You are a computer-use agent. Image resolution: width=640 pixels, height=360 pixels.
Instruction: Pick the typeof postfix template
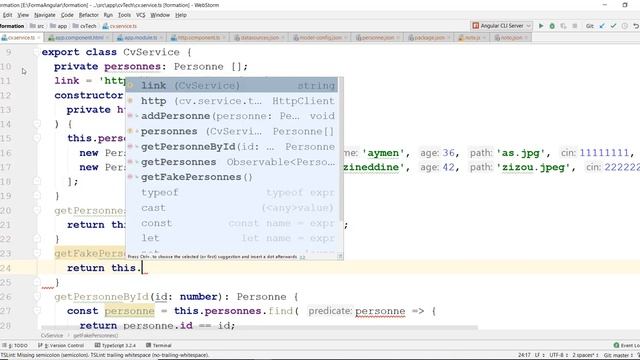232,193
